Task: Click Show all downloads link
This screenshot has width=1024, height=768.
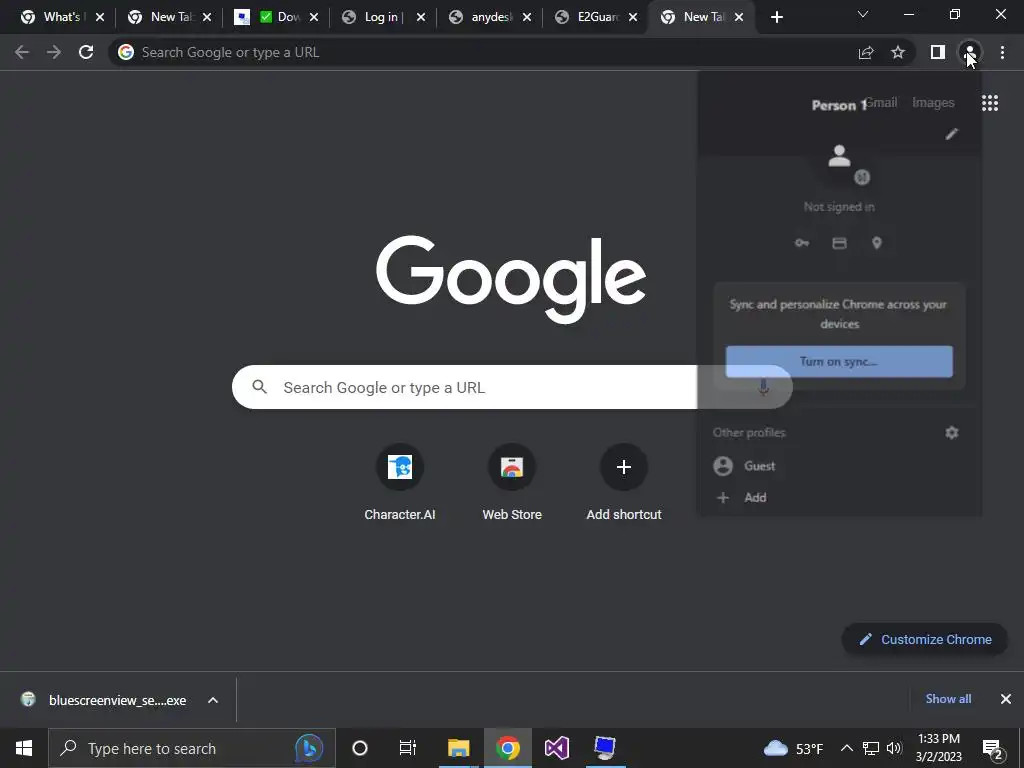Action: coord(948,699)
